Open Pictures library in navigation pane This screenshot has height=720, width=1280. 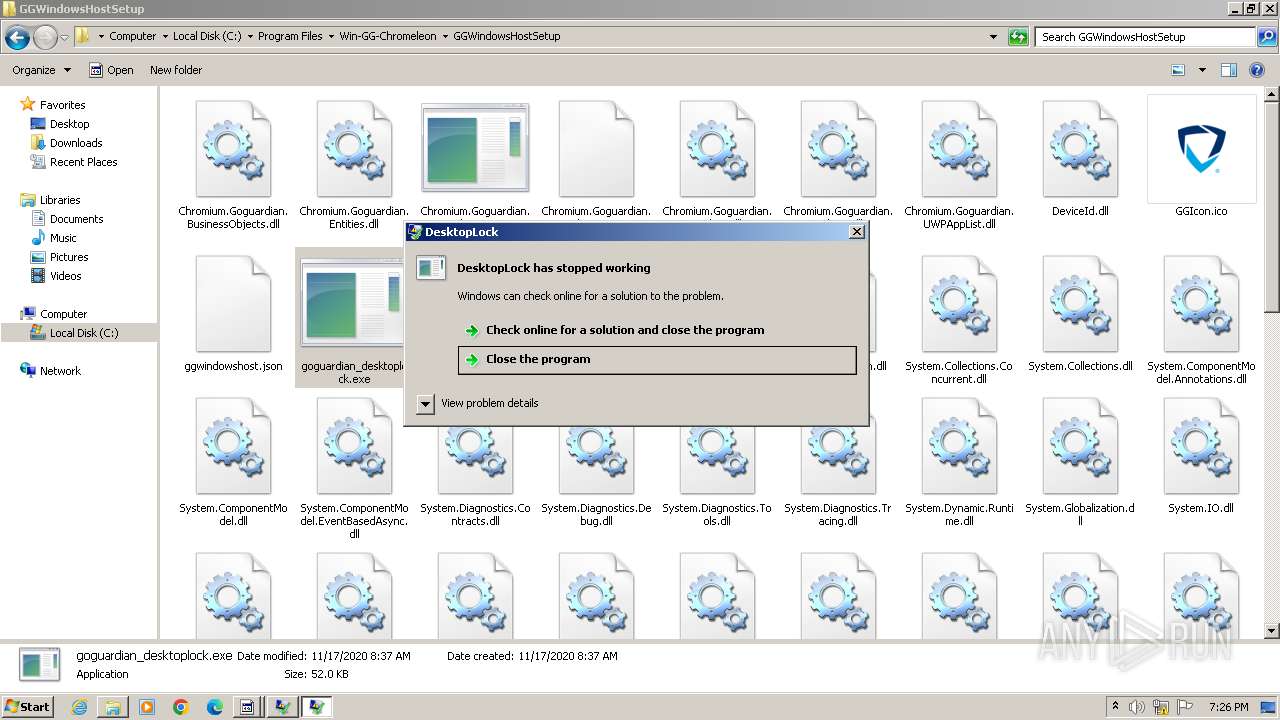click(x=69, y=257)
